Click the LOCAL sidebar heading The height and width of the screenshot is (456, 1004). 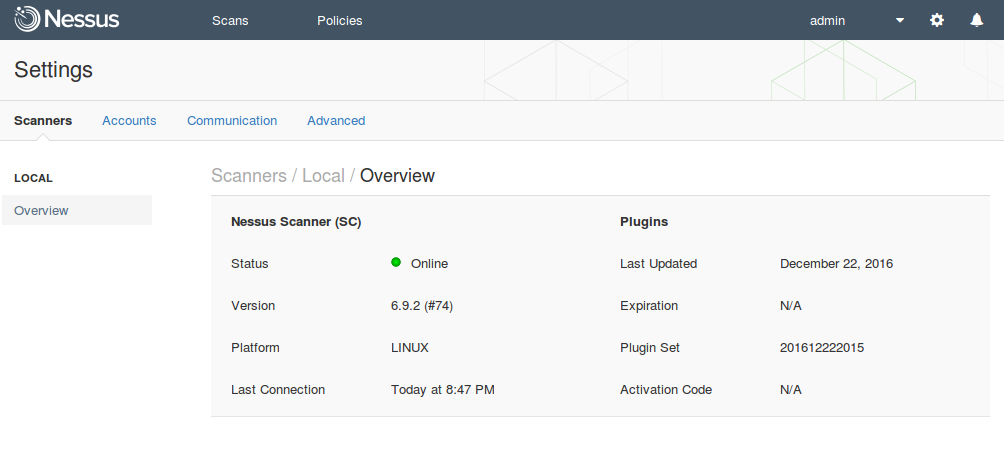(x=33, y=178)
